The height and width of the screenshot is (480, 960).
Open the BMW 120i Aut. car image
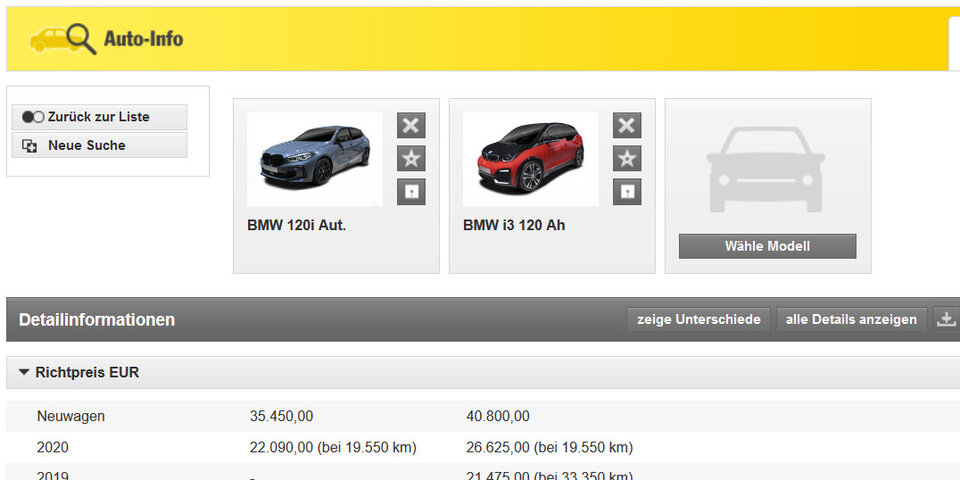tap(315, 159)
